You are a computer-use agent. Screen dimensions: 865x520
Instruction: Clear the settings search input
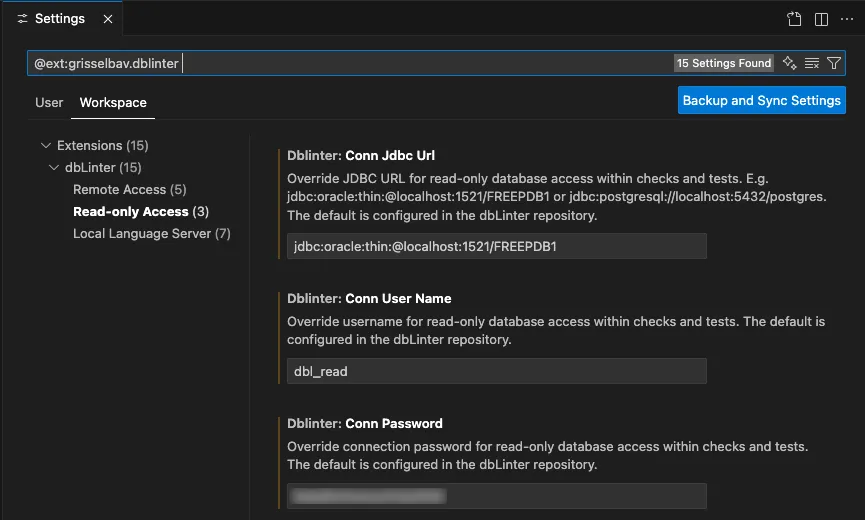pyautogui.click(x=812, y=63)
